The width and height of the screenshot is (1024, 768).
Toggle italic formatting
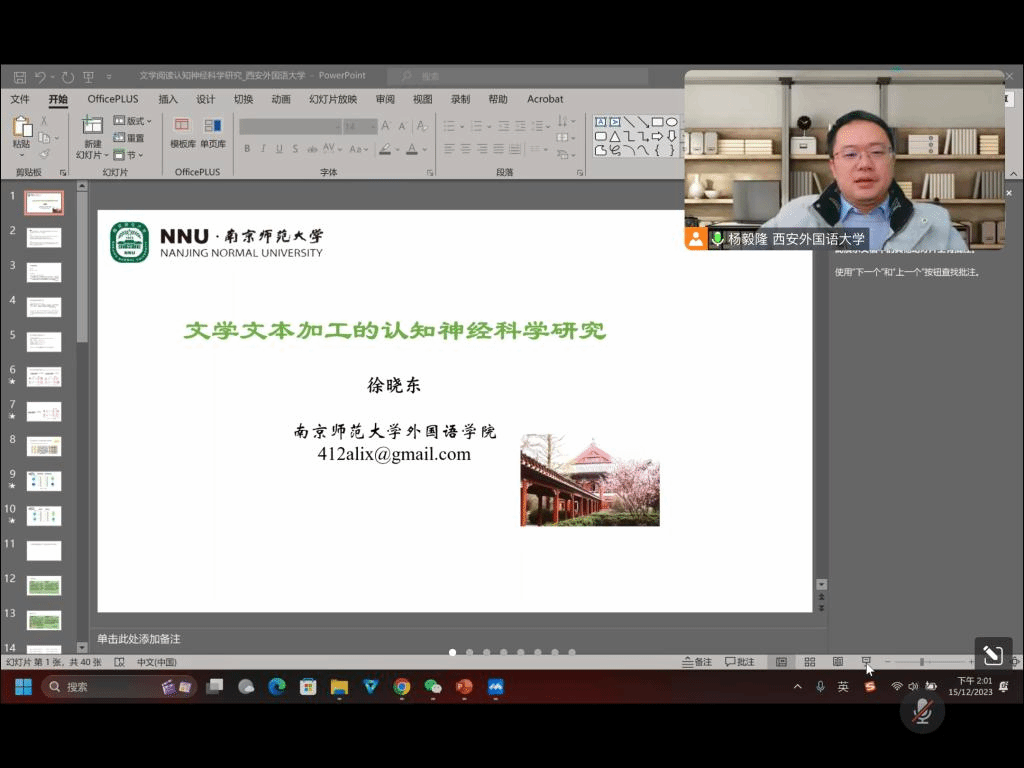pyautogui.click(x=263, y=149)
